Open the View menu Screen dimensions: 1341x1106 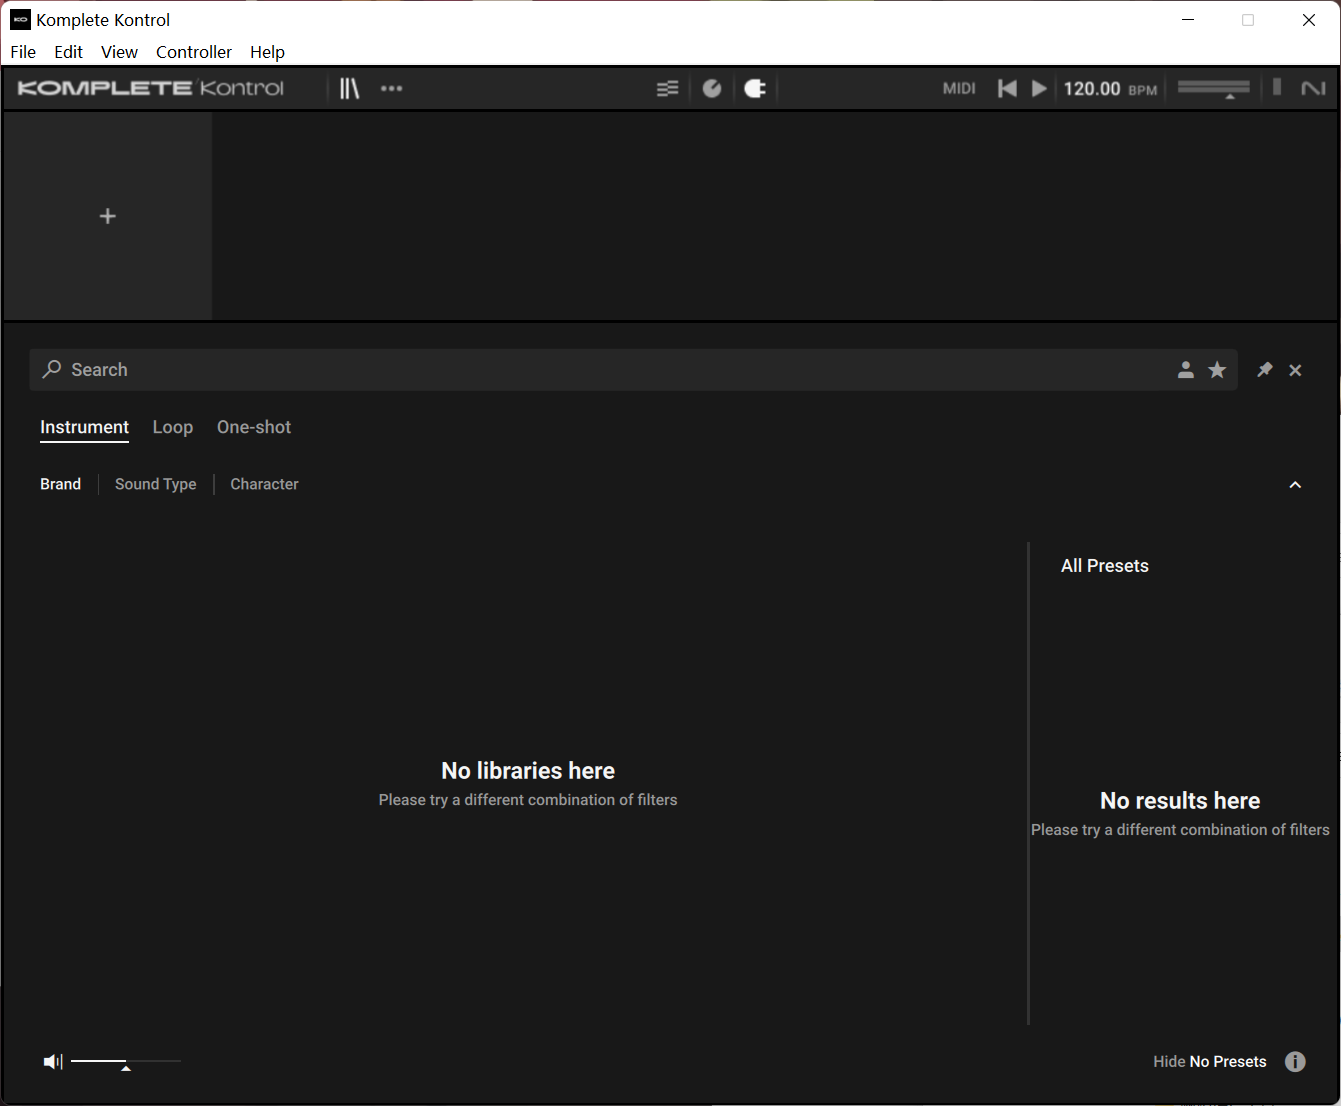[119, 52]
